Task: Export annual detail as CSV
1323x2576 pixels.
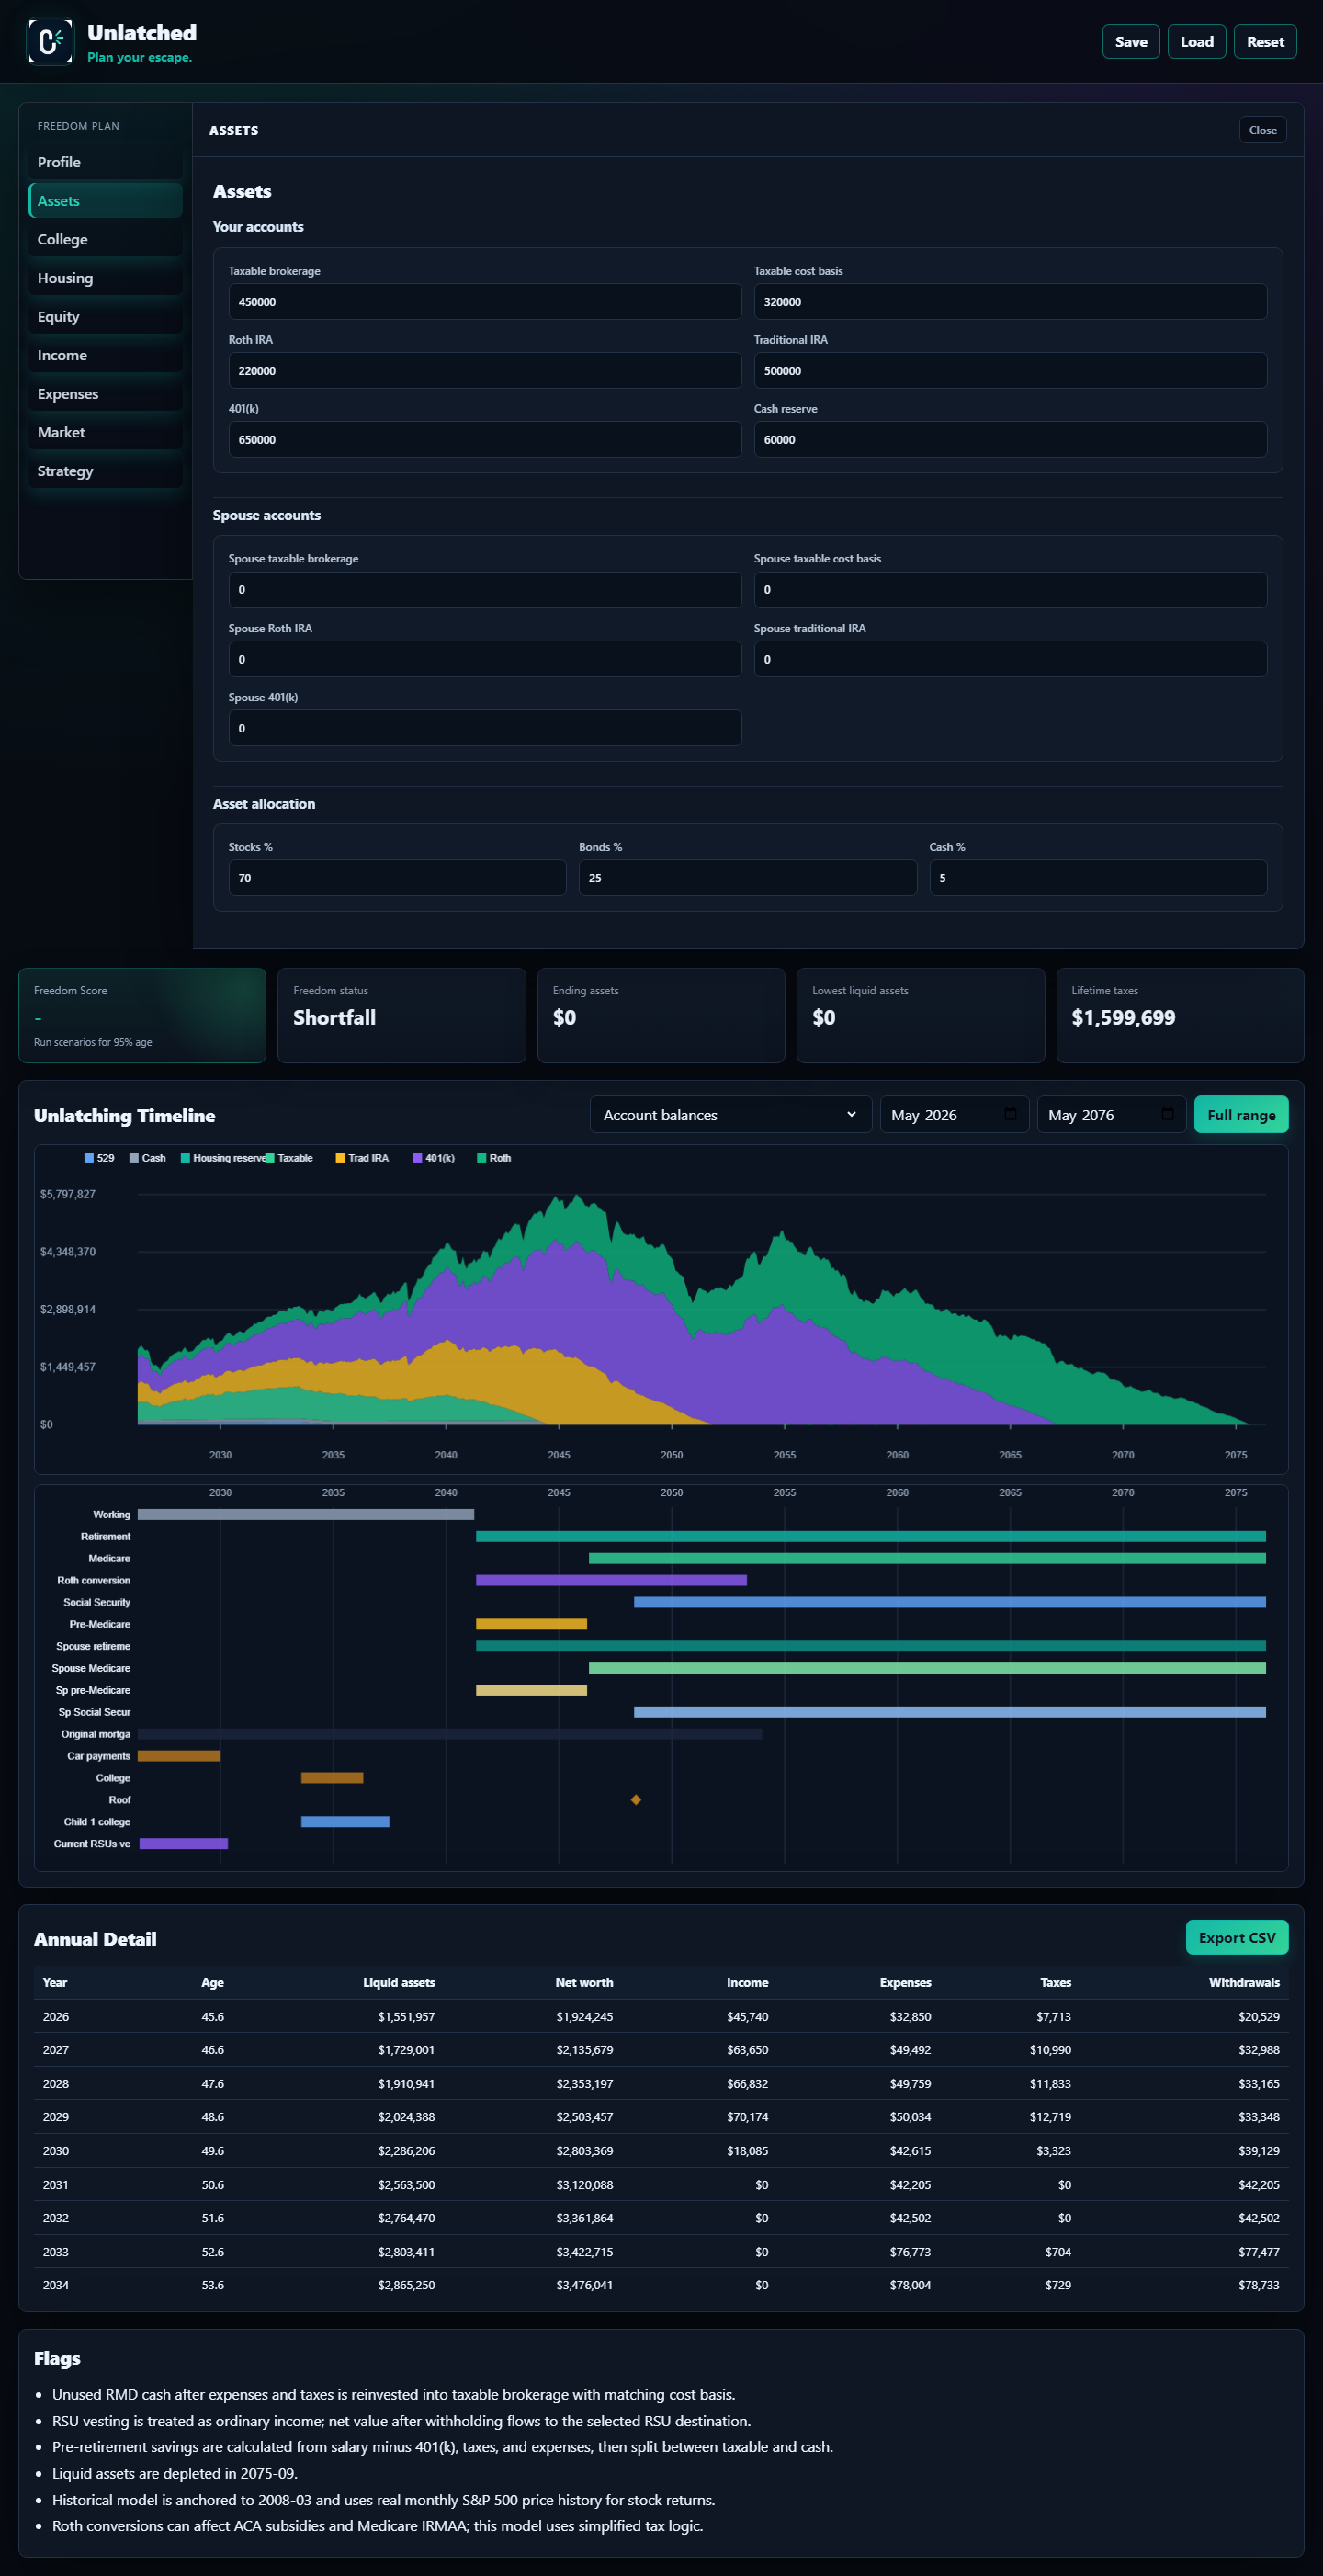Action: point(1237,1937)
